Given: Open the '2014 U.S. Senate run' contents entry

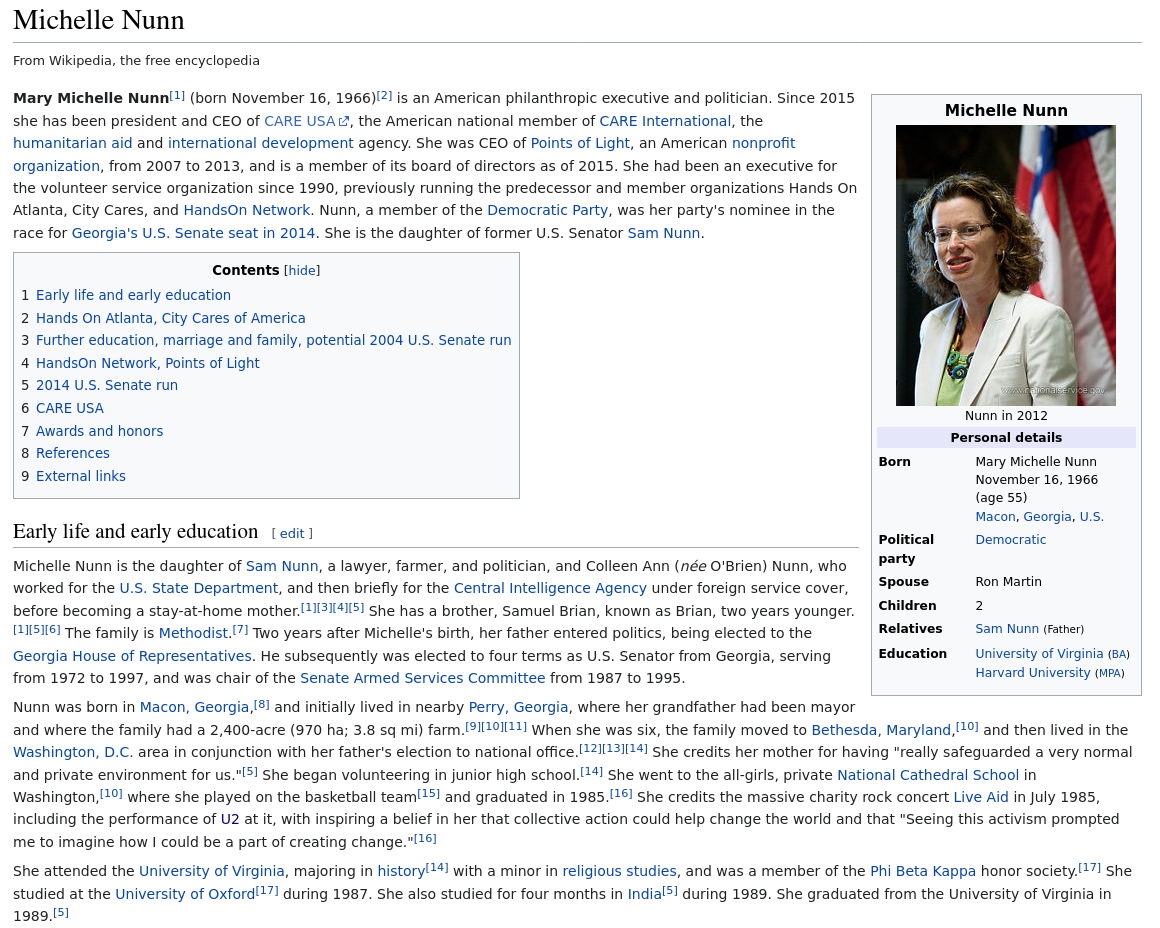Looking at the screenshot, I should [x=107, y=386].
